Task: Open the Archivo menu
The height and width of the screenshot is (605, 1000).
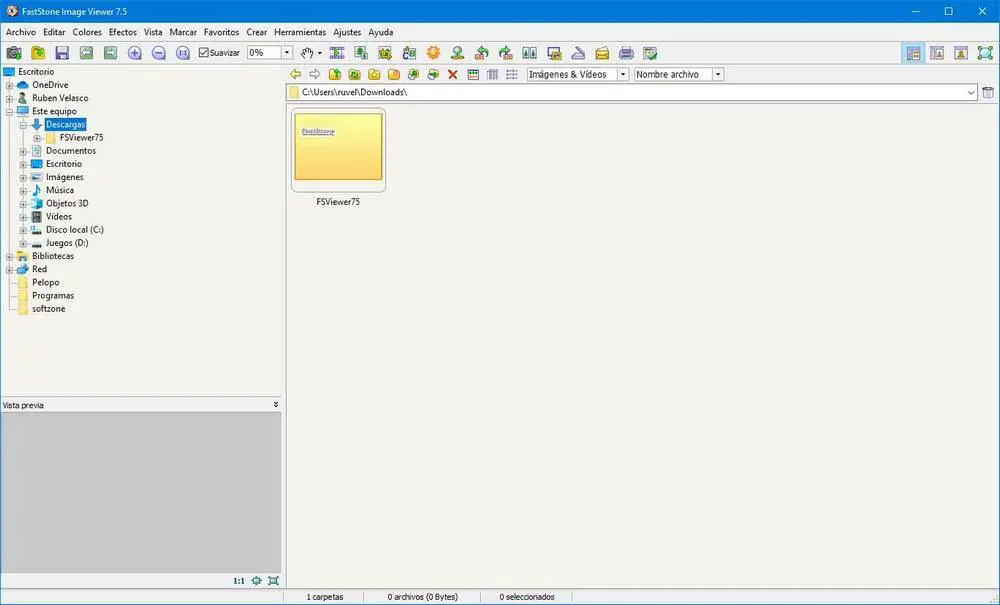Action: pyautogui.click(x=21, y=32)
